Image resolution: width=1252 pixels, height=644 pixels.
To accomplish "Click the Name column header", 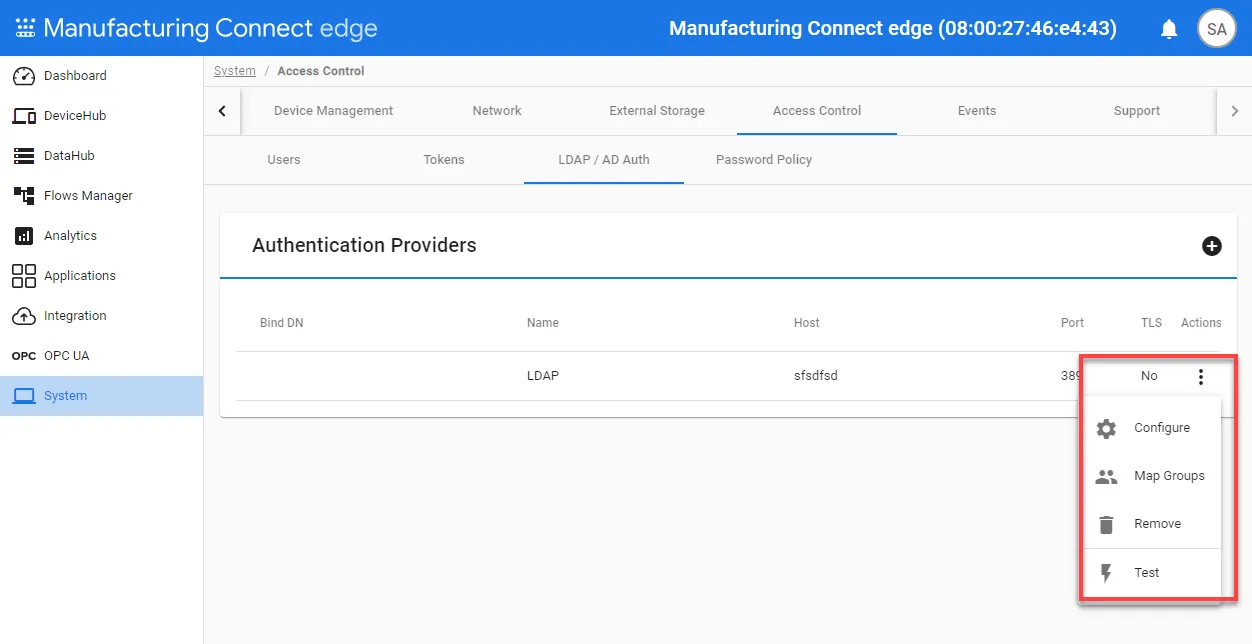I will point(543,323).
